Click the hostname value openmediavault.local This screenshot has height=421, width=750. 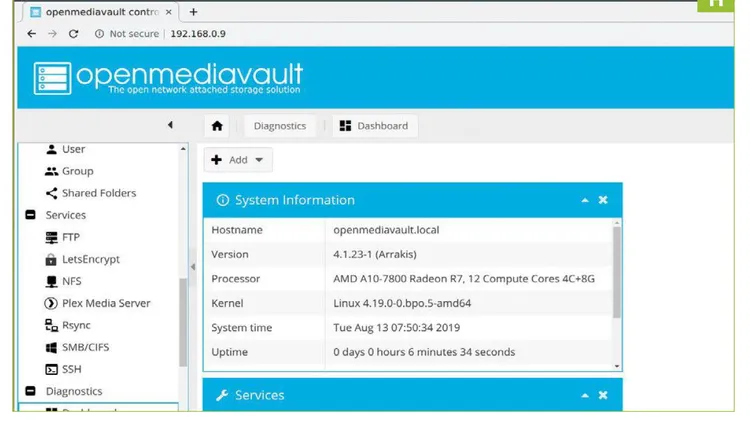pyautogui.click(x=386, y=230)
